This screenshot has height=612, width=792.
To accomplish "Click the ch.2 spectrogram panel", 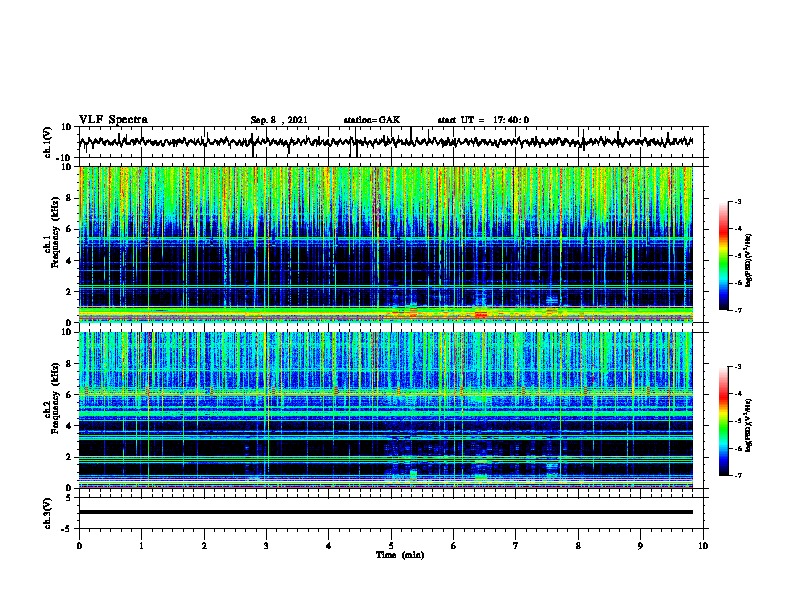I will coord(386,410).
